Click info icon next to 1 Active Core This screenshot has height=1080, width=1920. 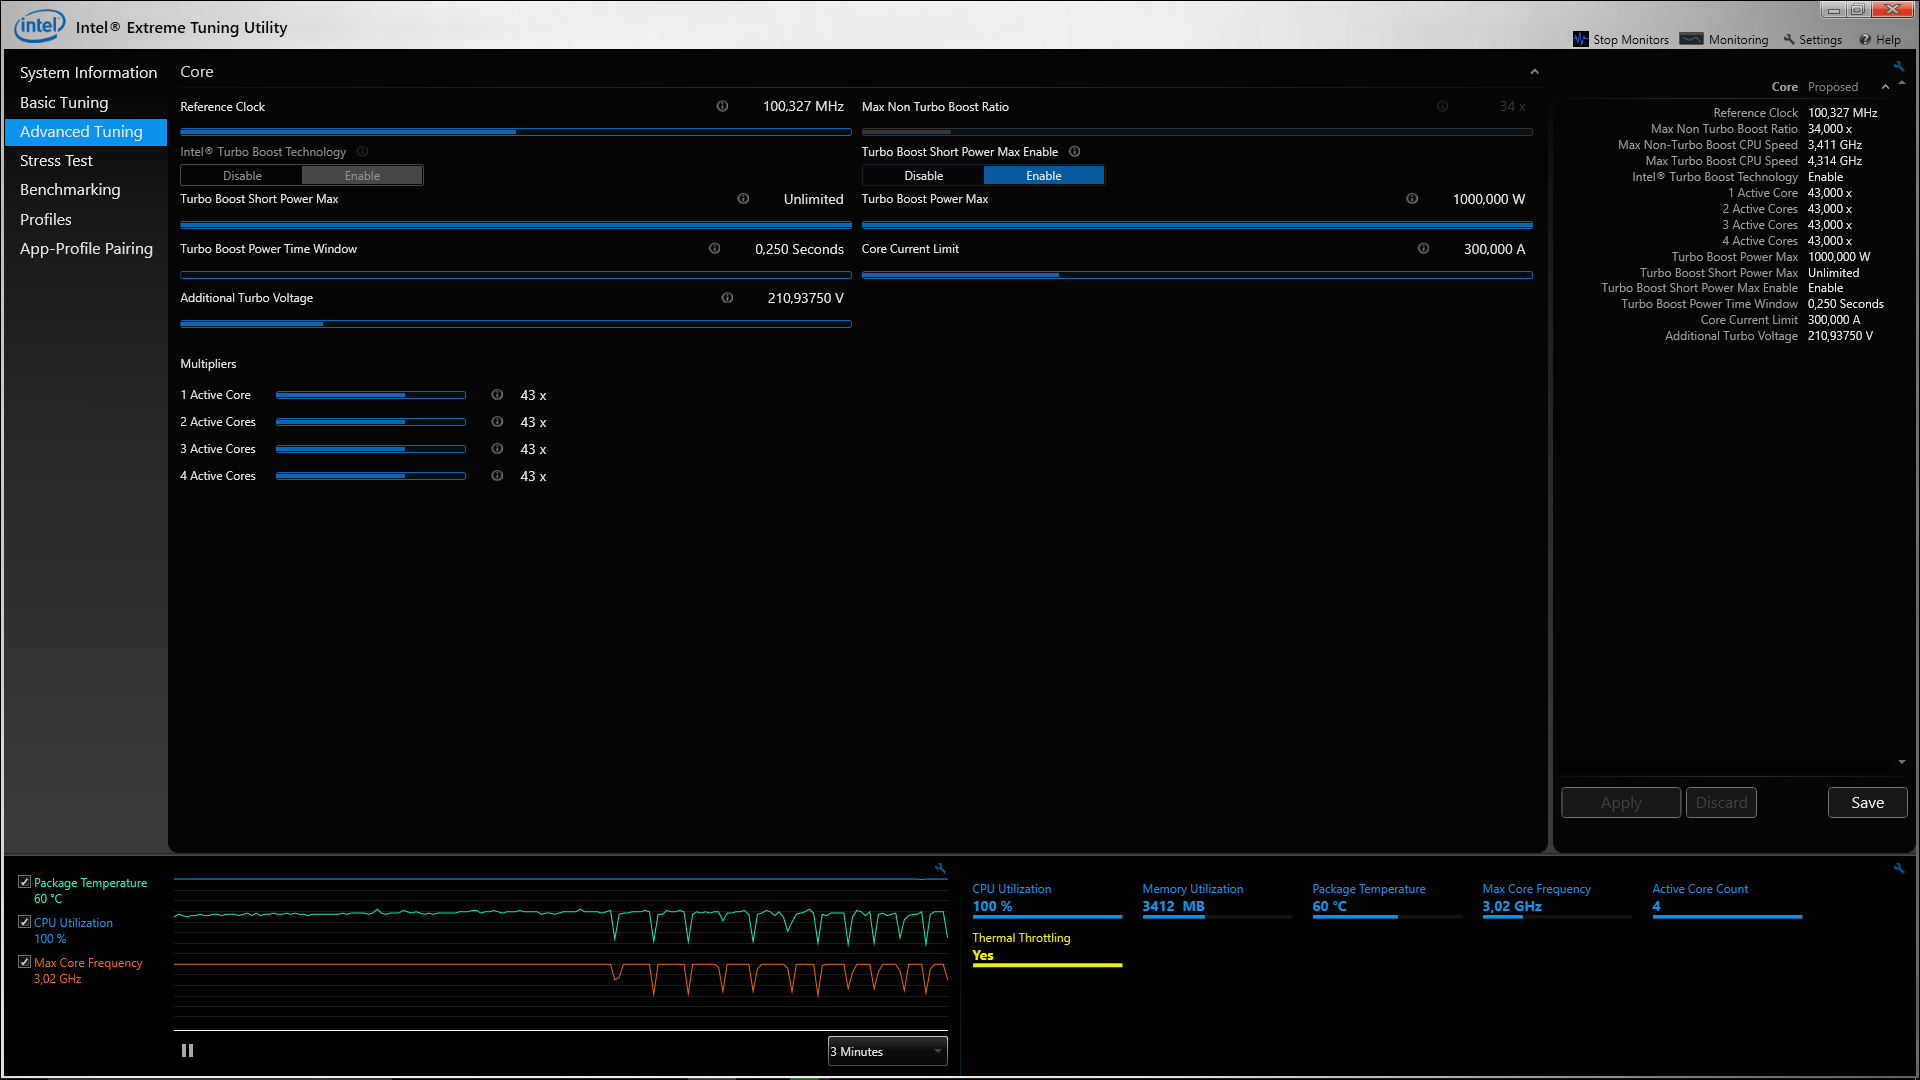pyautogui.click(x=497, y=395)
